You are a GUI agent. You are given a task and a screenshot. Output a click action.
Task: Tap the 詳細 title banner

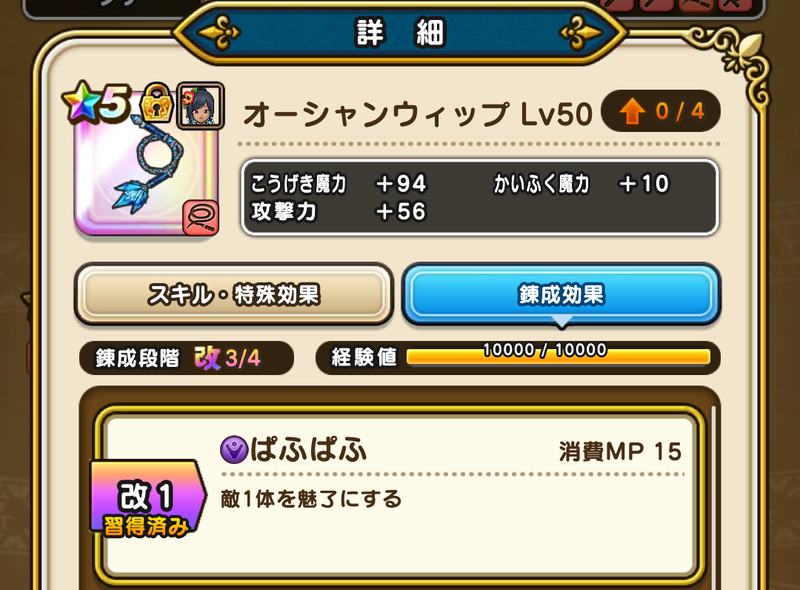[400, 33]
